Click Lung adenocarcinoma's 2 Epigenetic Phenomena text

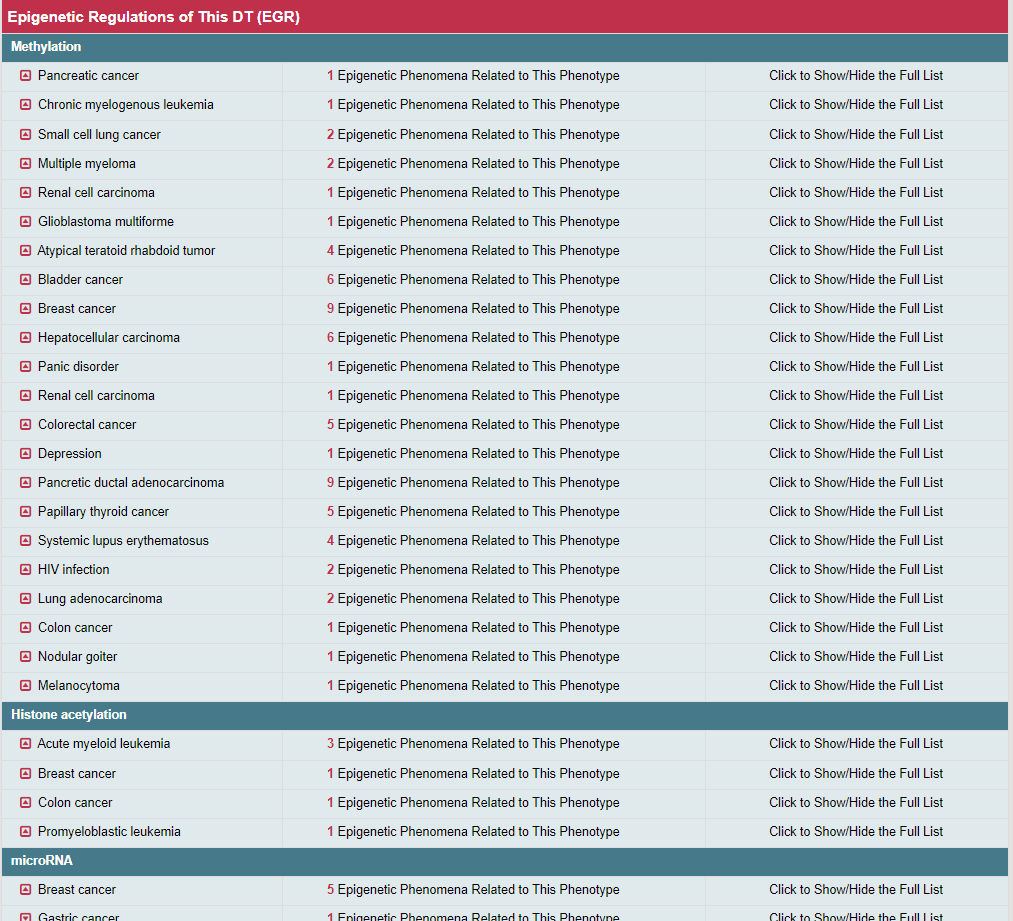point(473,599)
